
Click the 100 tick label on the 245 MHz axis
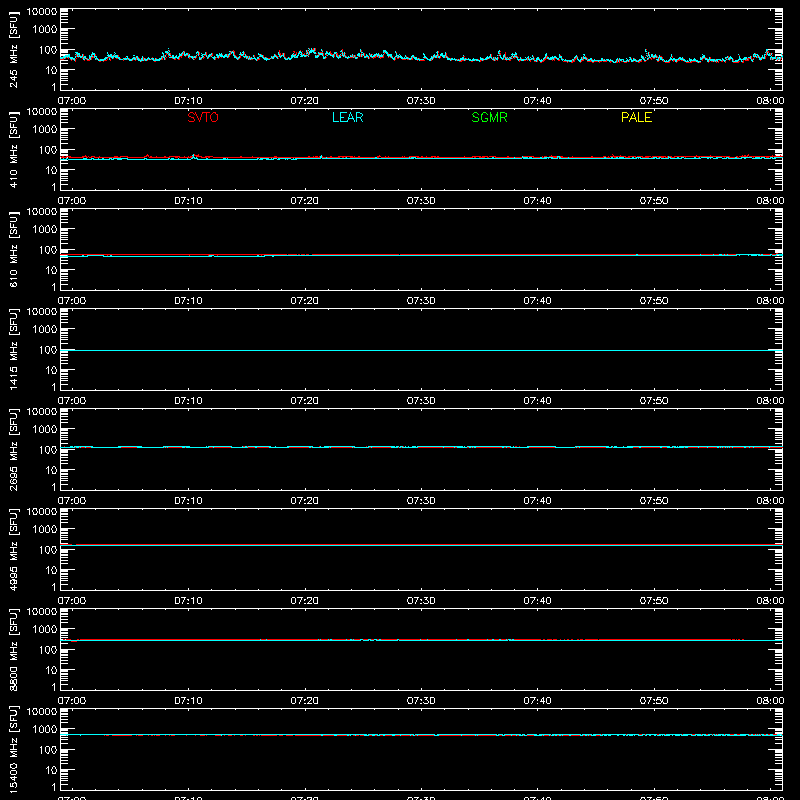pos(48,50)
